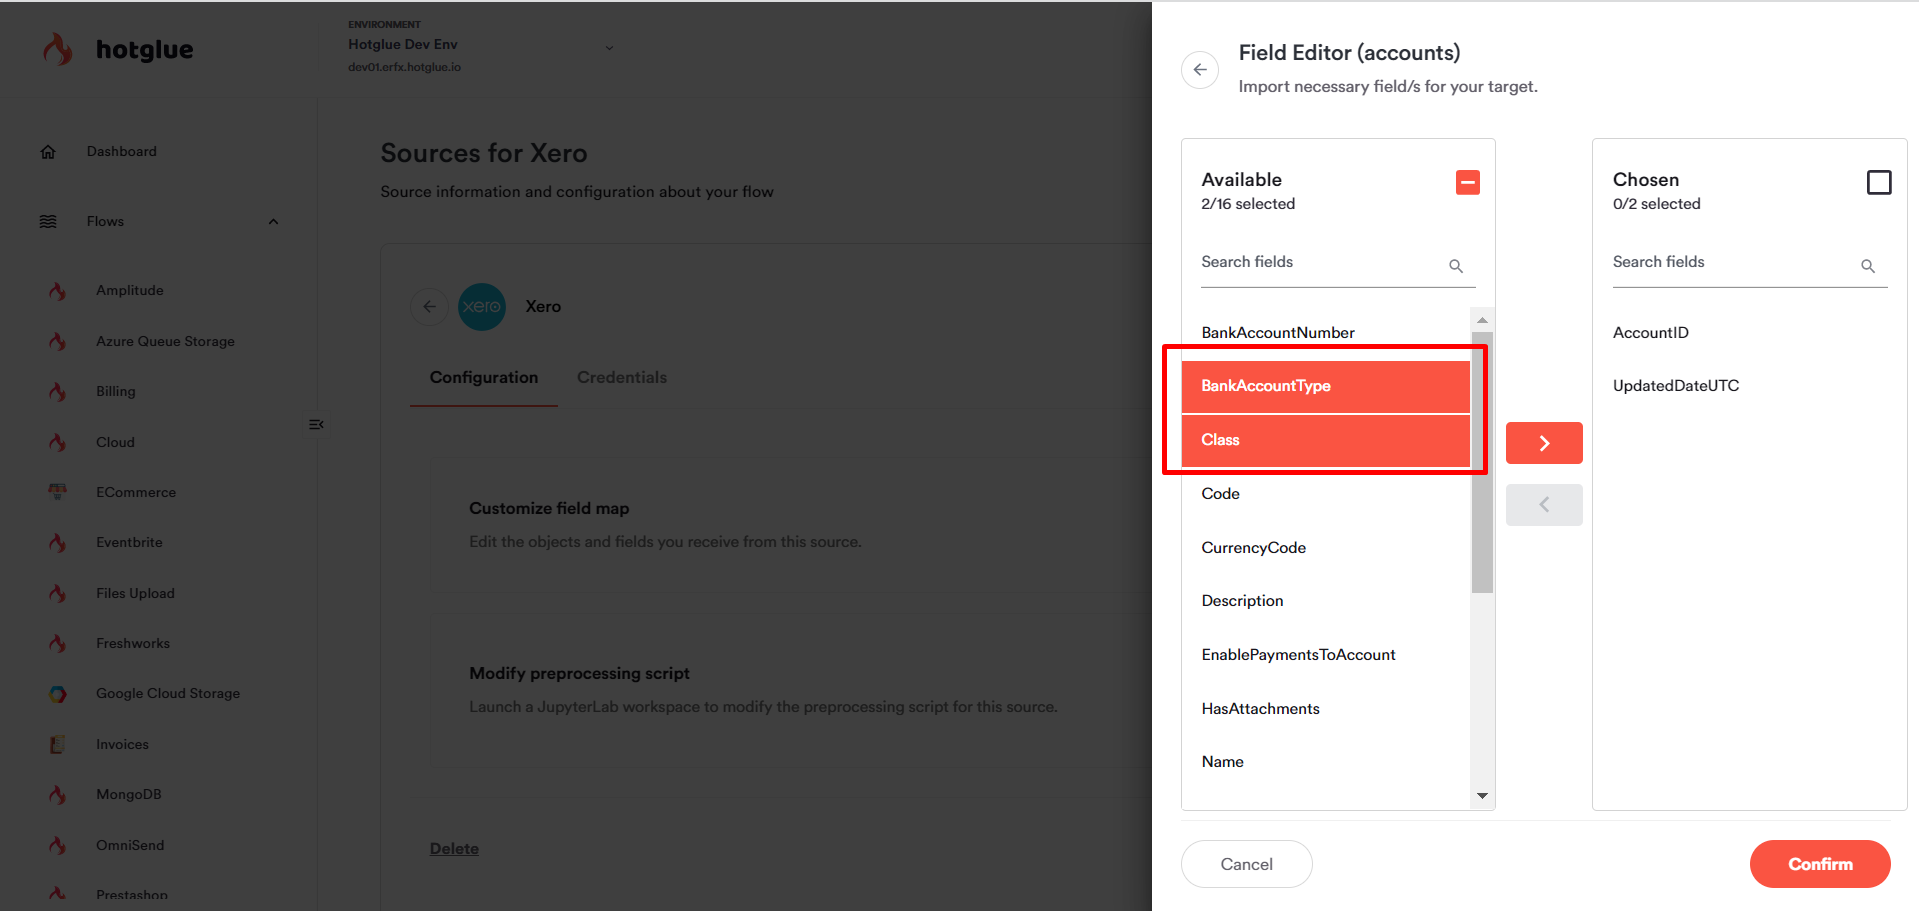Select the Code field

pyautogui.click(x=1326, y=494)
